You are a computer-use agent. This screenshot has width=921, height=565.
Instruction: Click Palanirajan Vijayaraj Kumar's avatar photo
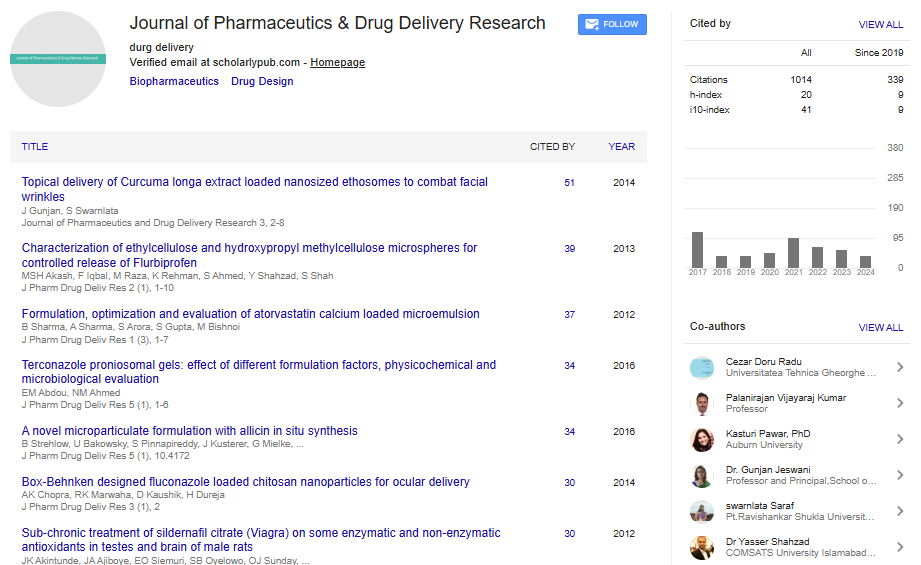[702, 403]
